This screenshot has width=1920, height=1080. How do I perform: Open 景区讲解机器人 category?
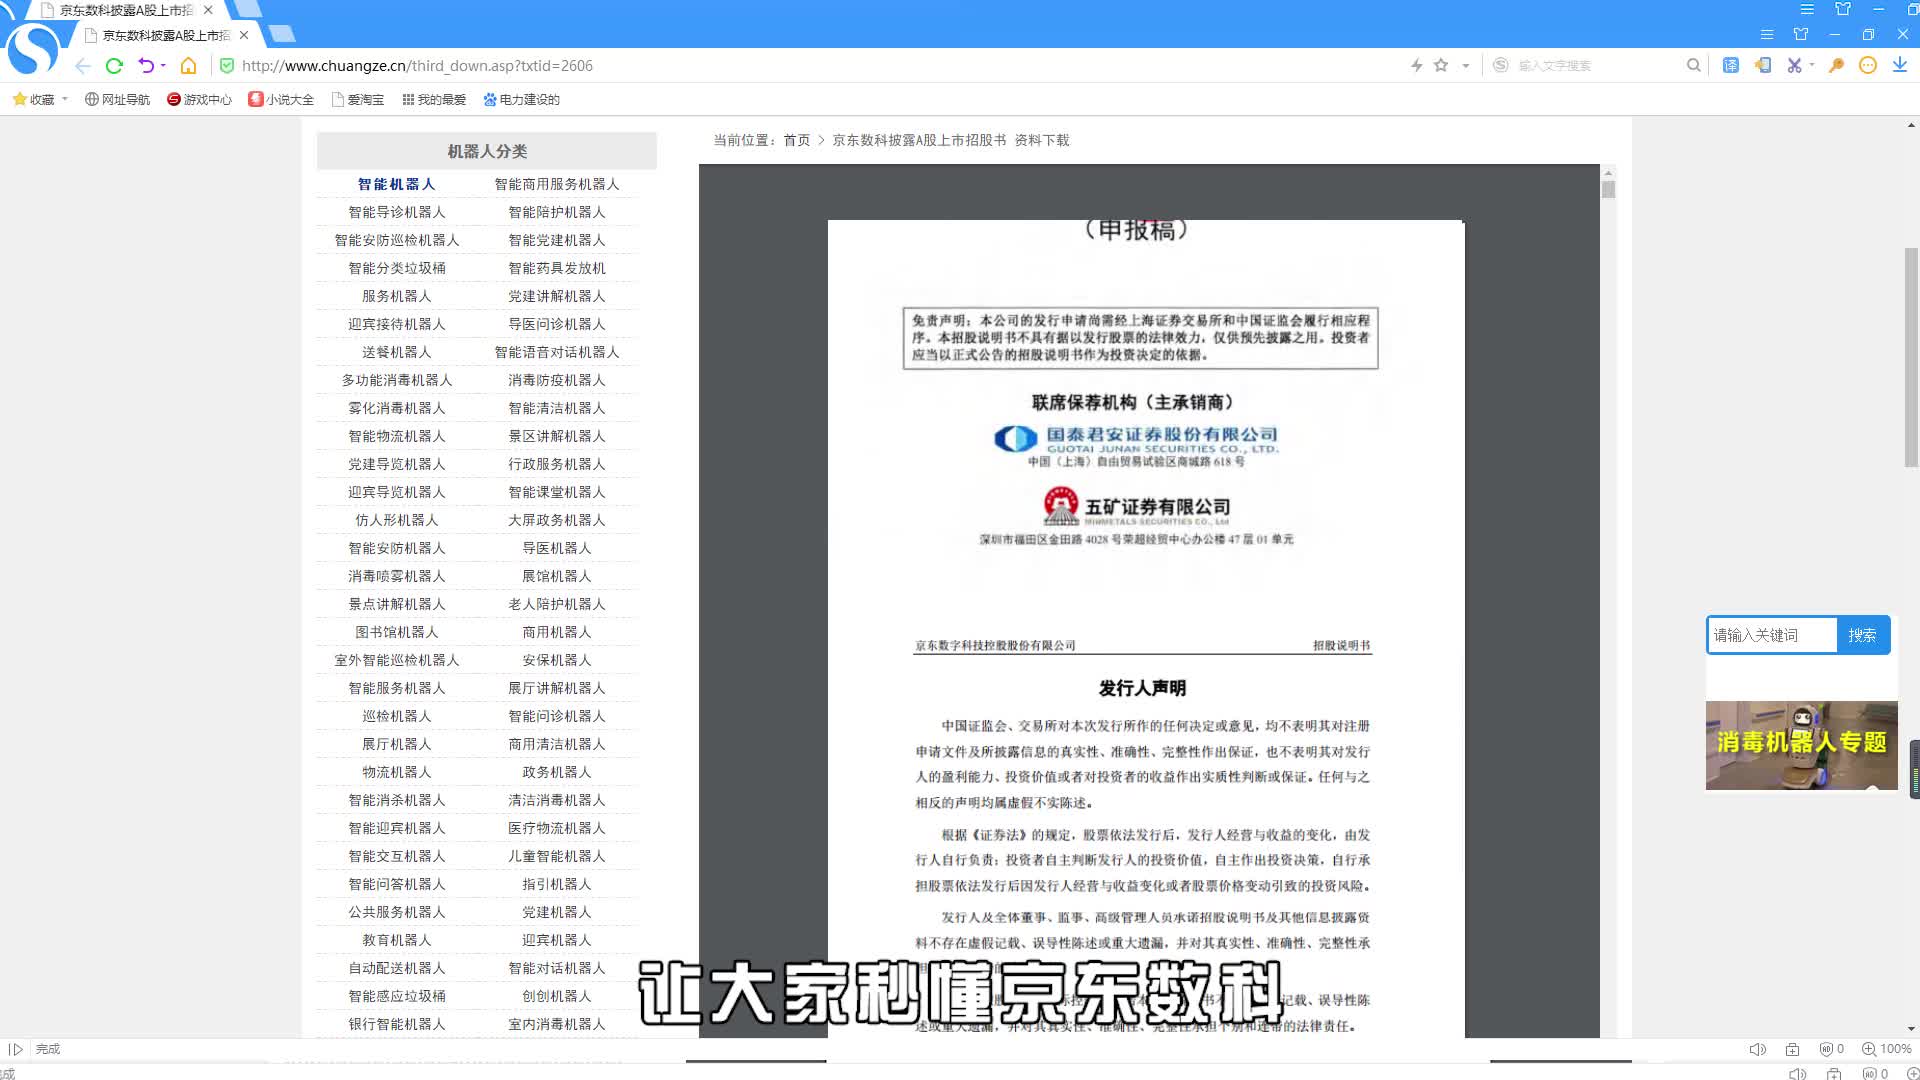[557, 436]
